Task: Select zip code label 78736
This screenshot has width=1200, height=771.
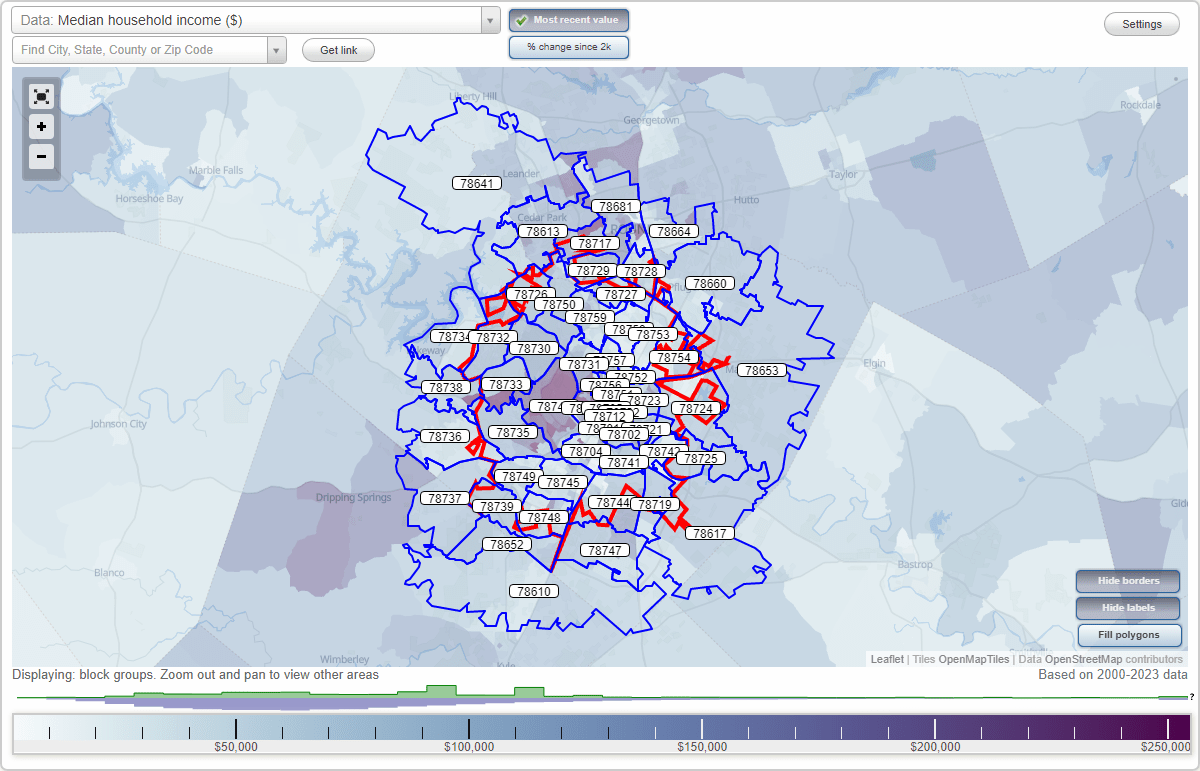Action: [x=444, y=436]
